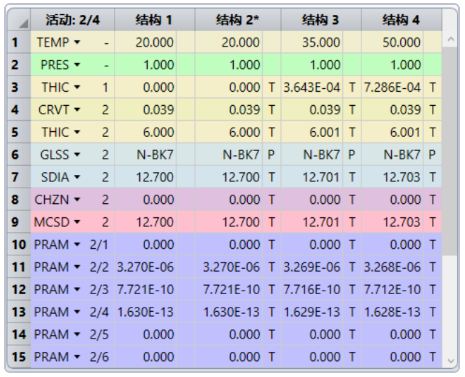Click the scrollbar down arrow
Screen dimensions: 465x377
coord(451,361)
